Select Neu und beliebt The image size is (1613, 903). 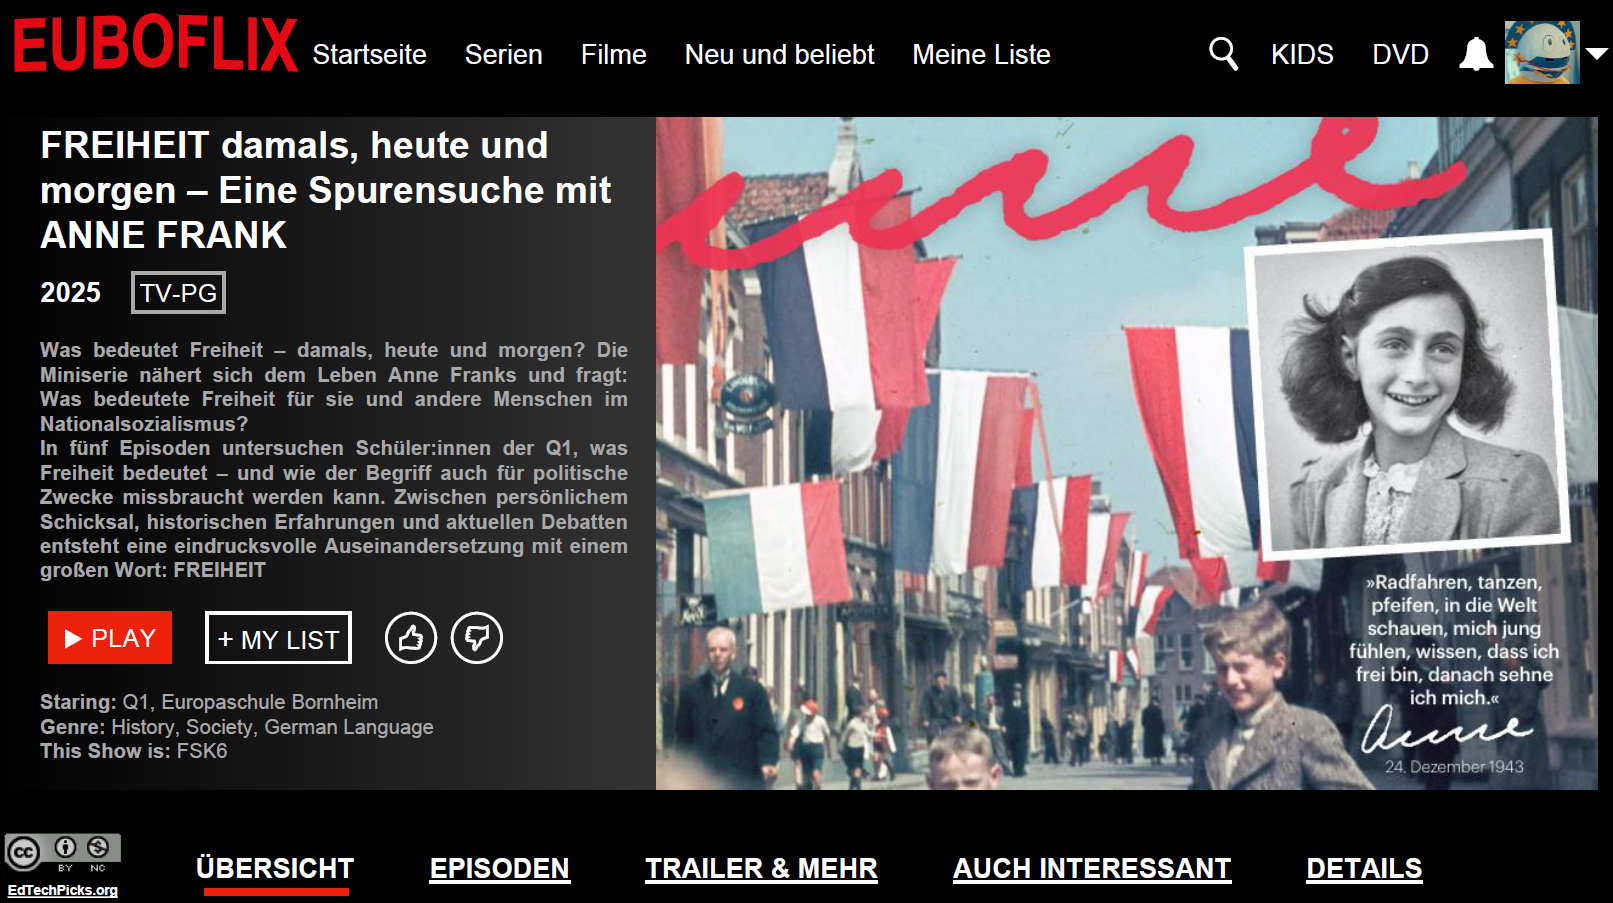click(x=779, y=55)
